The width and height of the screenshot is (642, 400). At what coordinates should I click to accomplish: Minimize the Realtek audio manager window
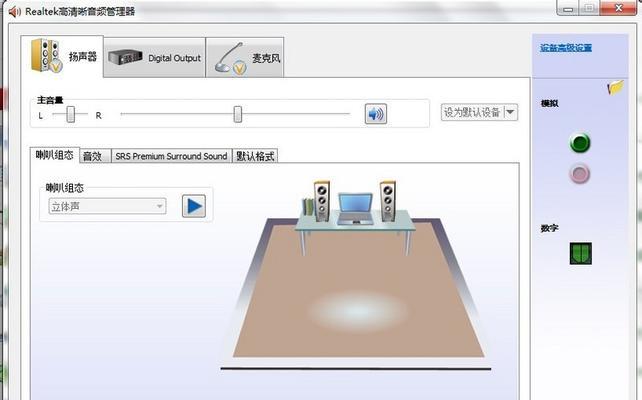(x=567, y=9)
